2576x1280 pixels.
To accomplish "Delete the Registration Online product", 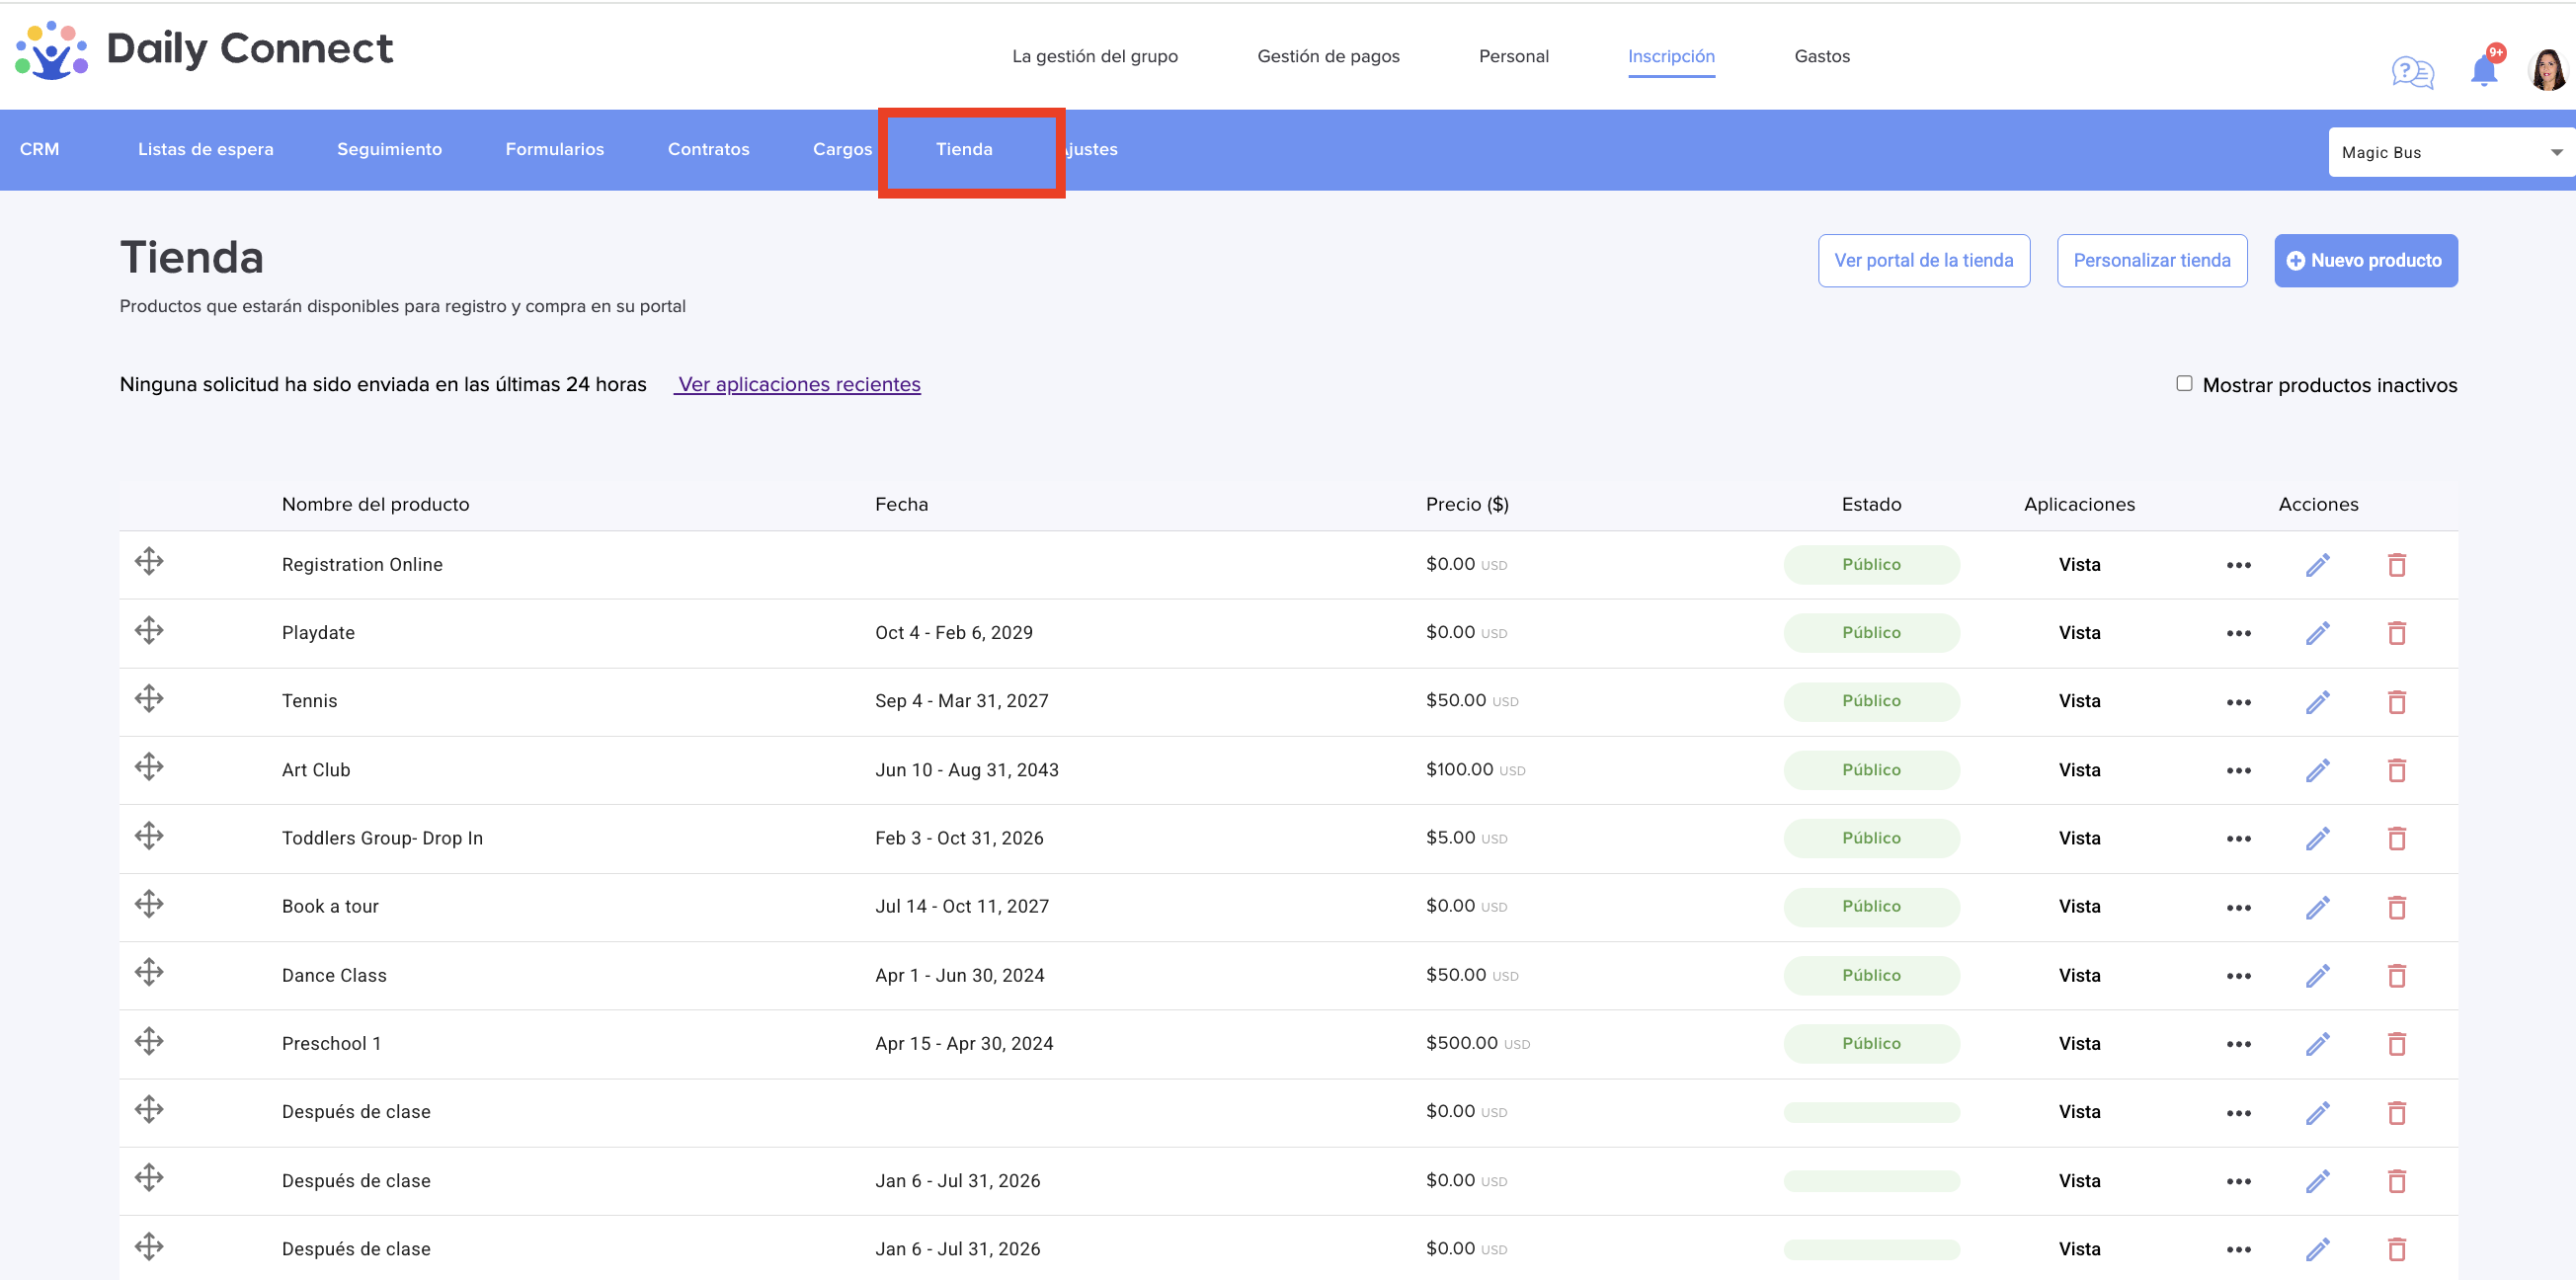I will tap(2396, 565).
